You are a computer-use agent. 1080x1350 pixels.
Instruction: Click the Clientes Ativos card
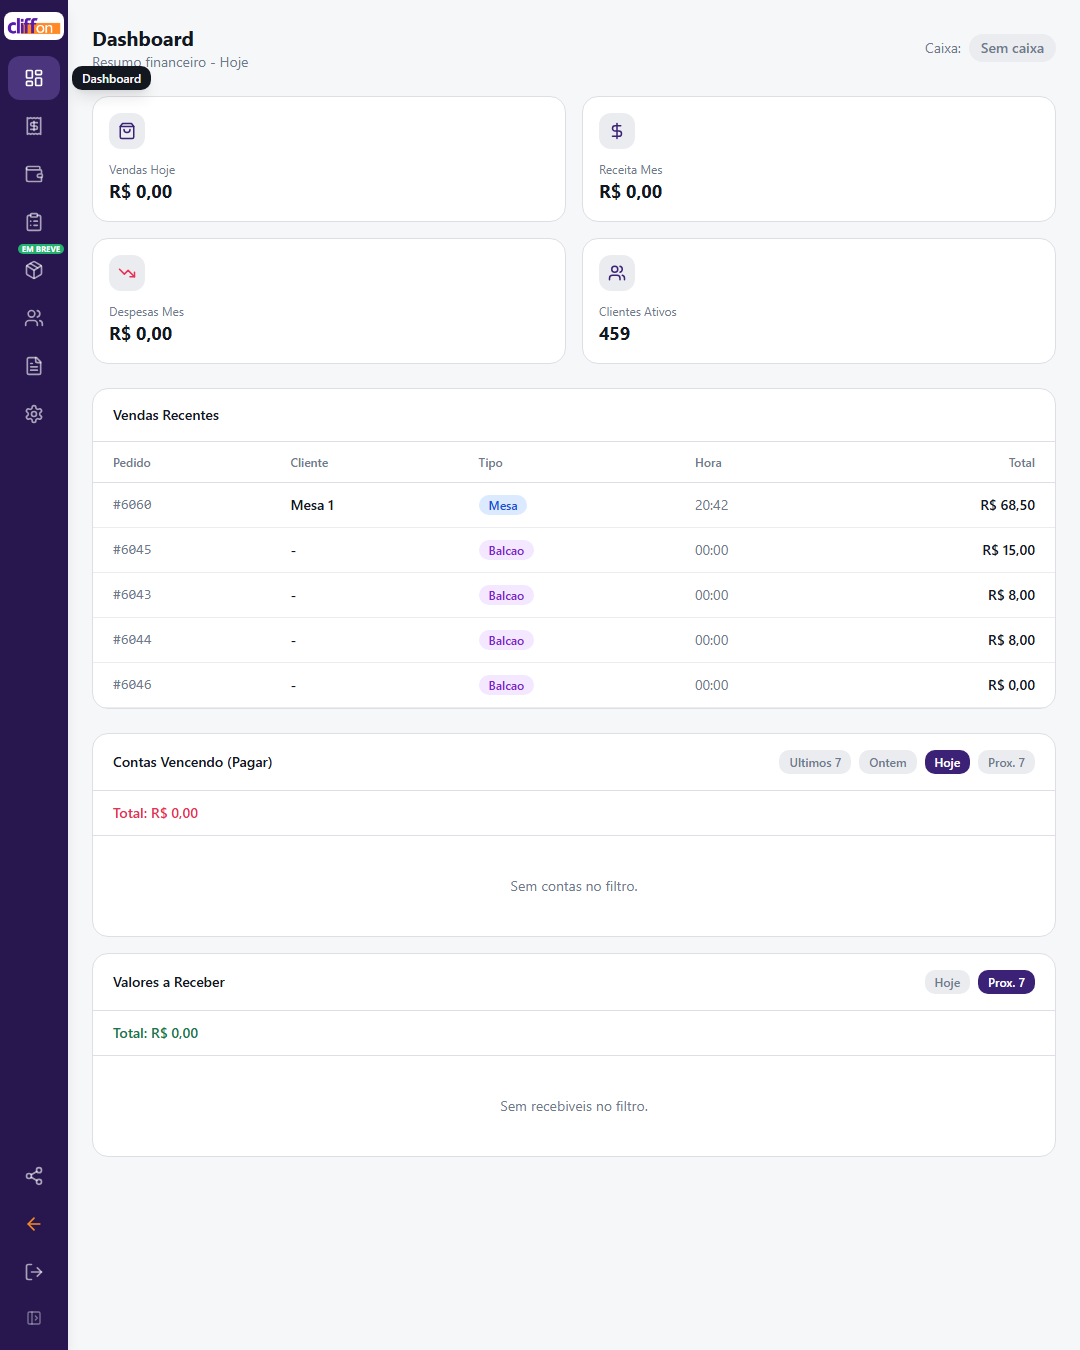tap(819, 301)
